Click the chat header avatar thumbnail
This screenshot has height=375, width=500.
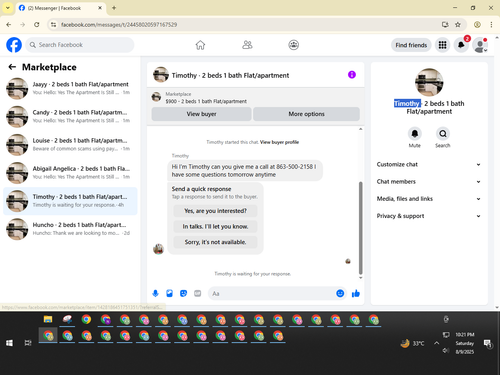tap(161, 75)
